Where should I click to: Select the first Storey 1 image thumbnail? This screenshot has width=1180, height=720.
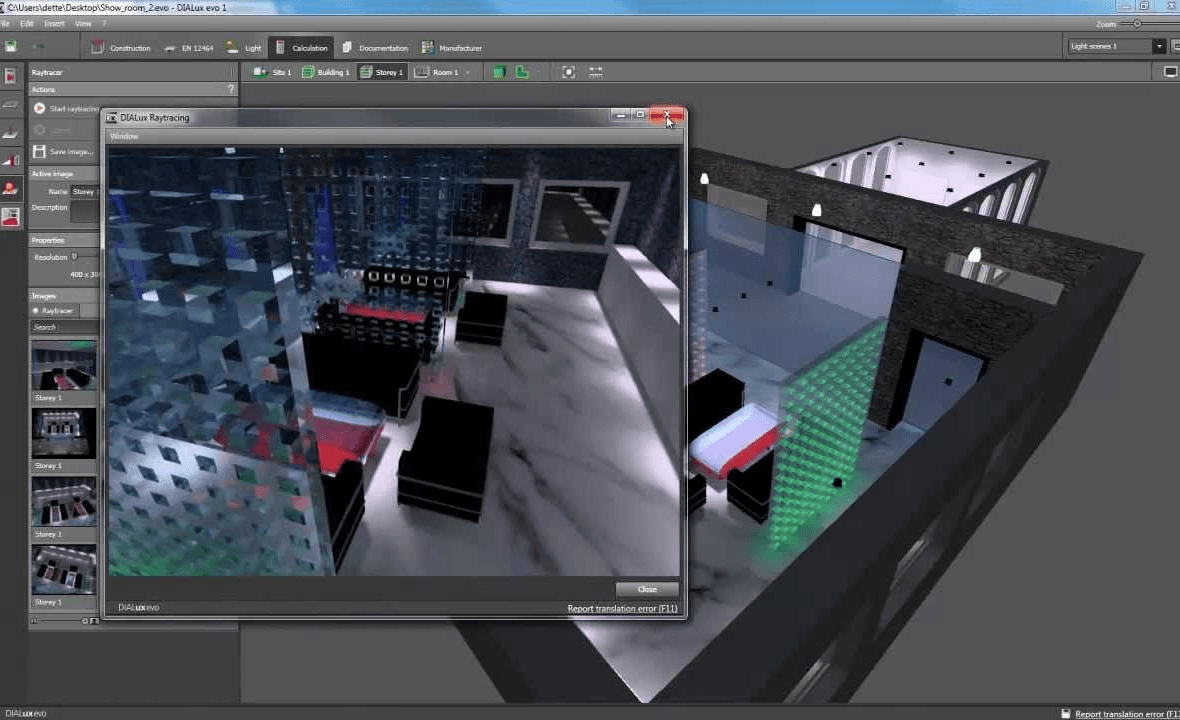click(x=64, y=365)
